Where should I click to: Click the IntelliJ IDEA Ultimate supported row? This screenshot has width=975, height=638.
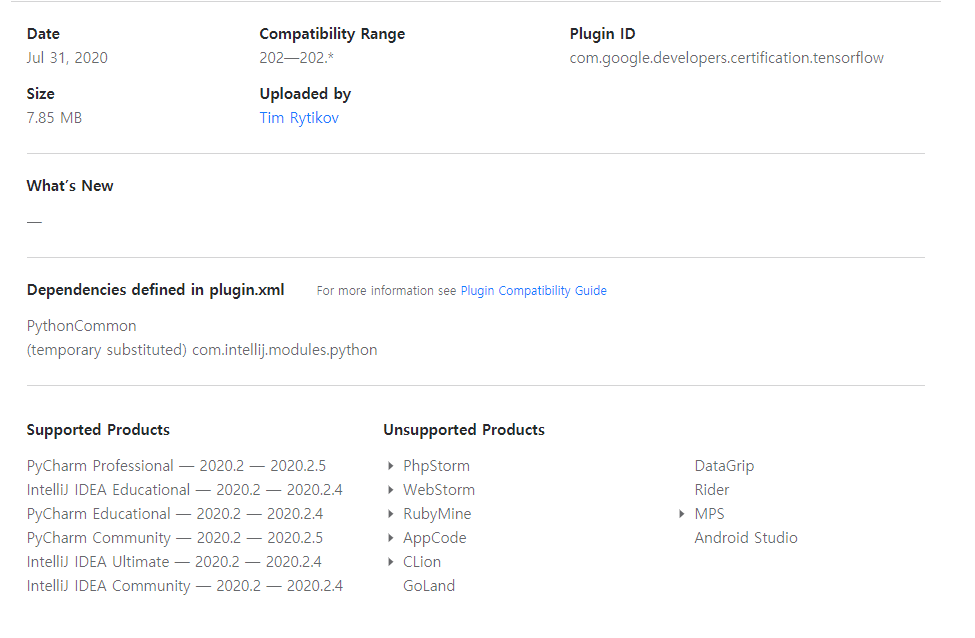174,562
